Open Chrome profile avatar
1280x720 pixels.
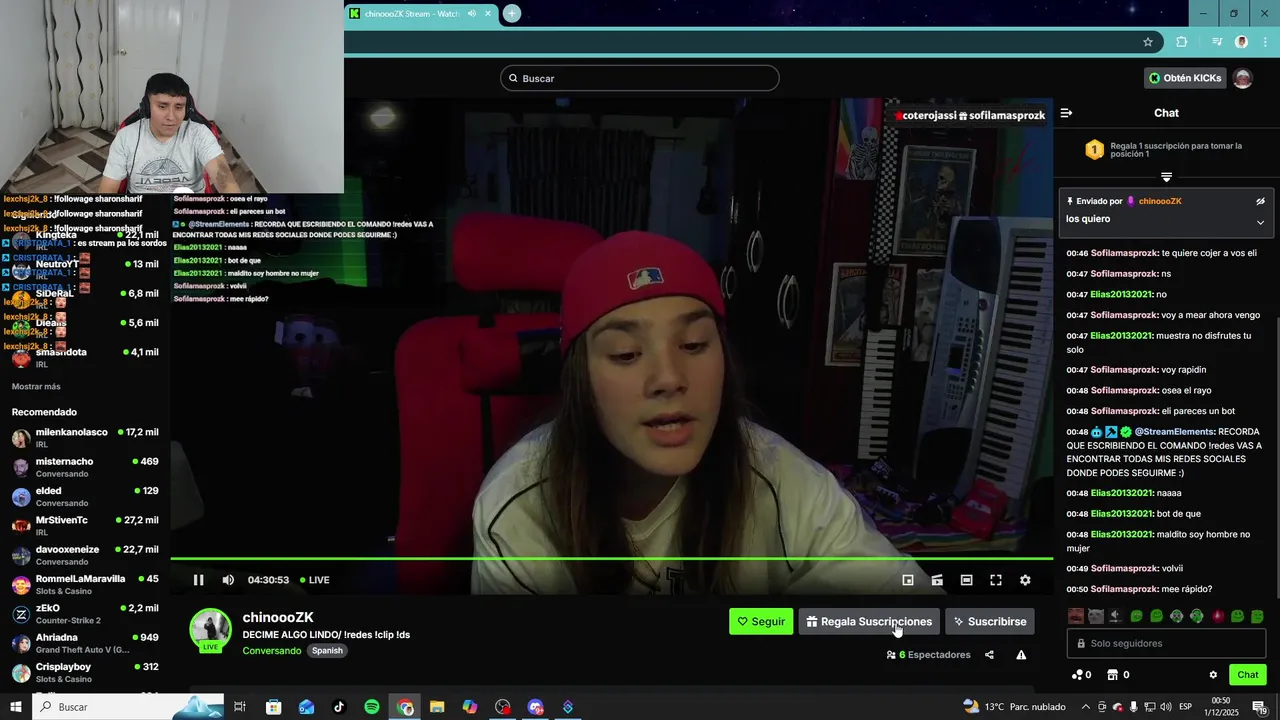point(1241,42)
